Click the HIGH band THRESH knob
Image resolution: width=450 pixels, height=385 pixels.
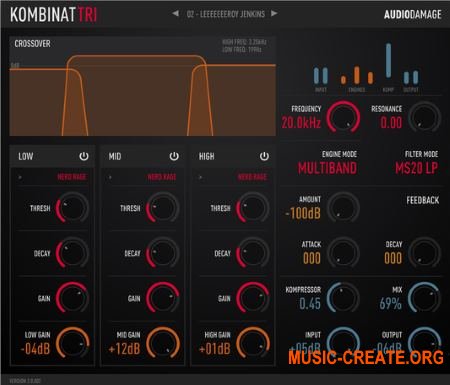point(253,208)
